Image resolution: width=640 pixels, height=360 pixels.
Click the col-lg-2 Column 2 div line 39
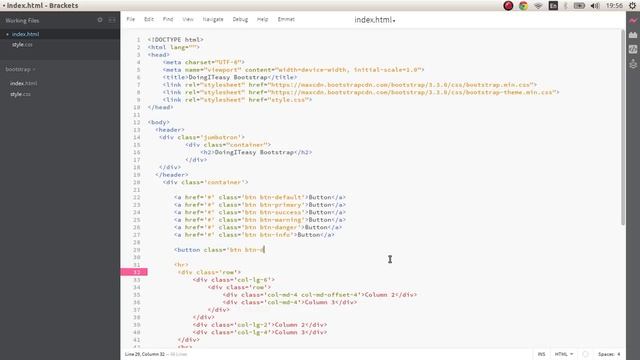click(x=260, y=325)
